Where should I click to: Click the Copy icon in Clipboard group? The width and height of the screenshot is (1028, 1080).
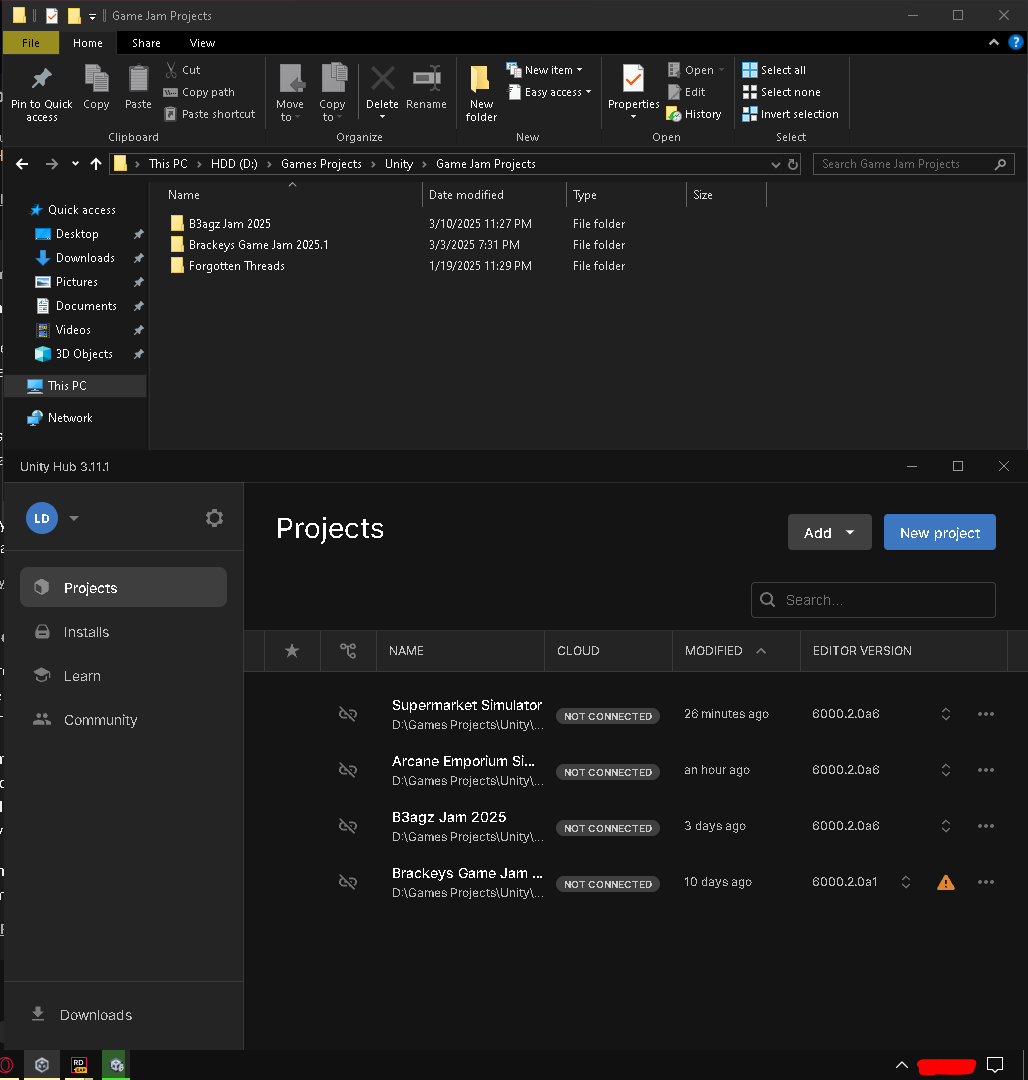tap(96, 79)
